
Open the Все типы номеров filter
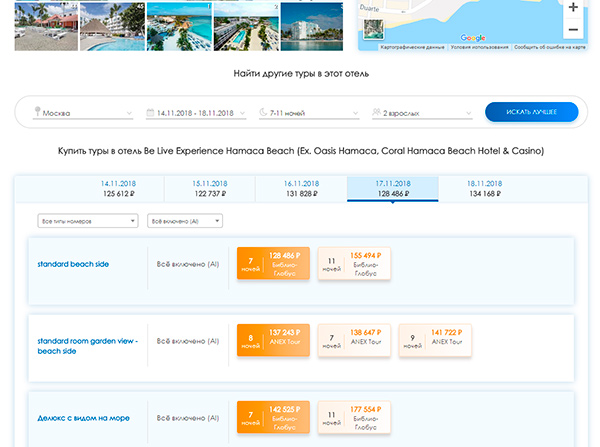87,220
